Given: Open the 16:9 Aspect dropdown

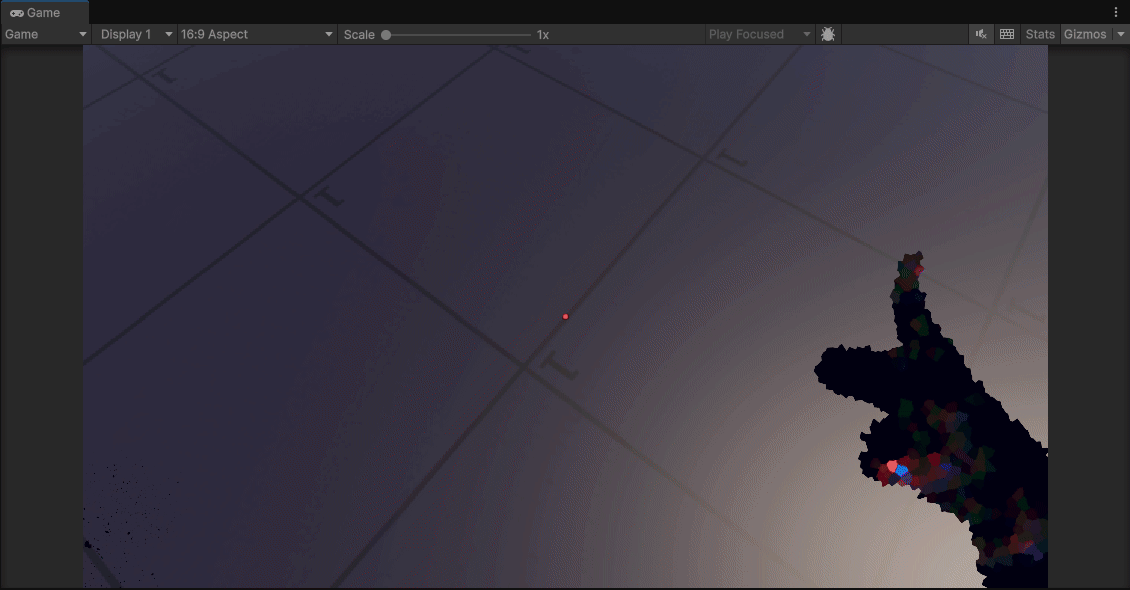Looking at the screenshot, I should tap(257, 34).
